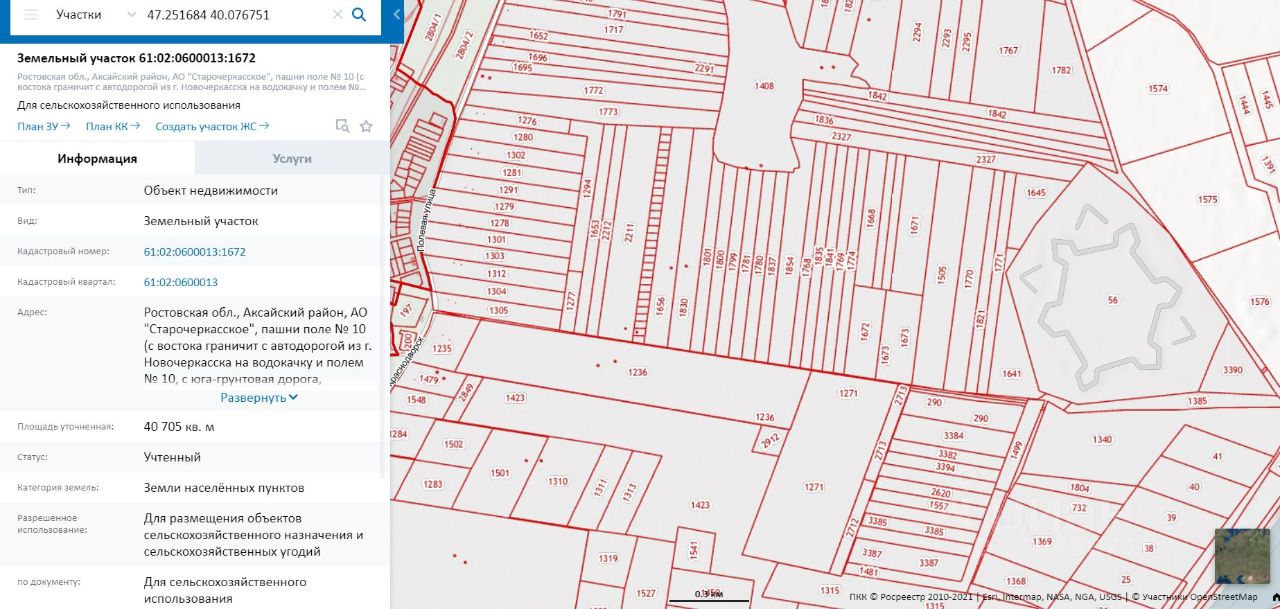Screen dimensions: 1280x609
Task: Select the status value Учтенный
Action: point(172,457)
